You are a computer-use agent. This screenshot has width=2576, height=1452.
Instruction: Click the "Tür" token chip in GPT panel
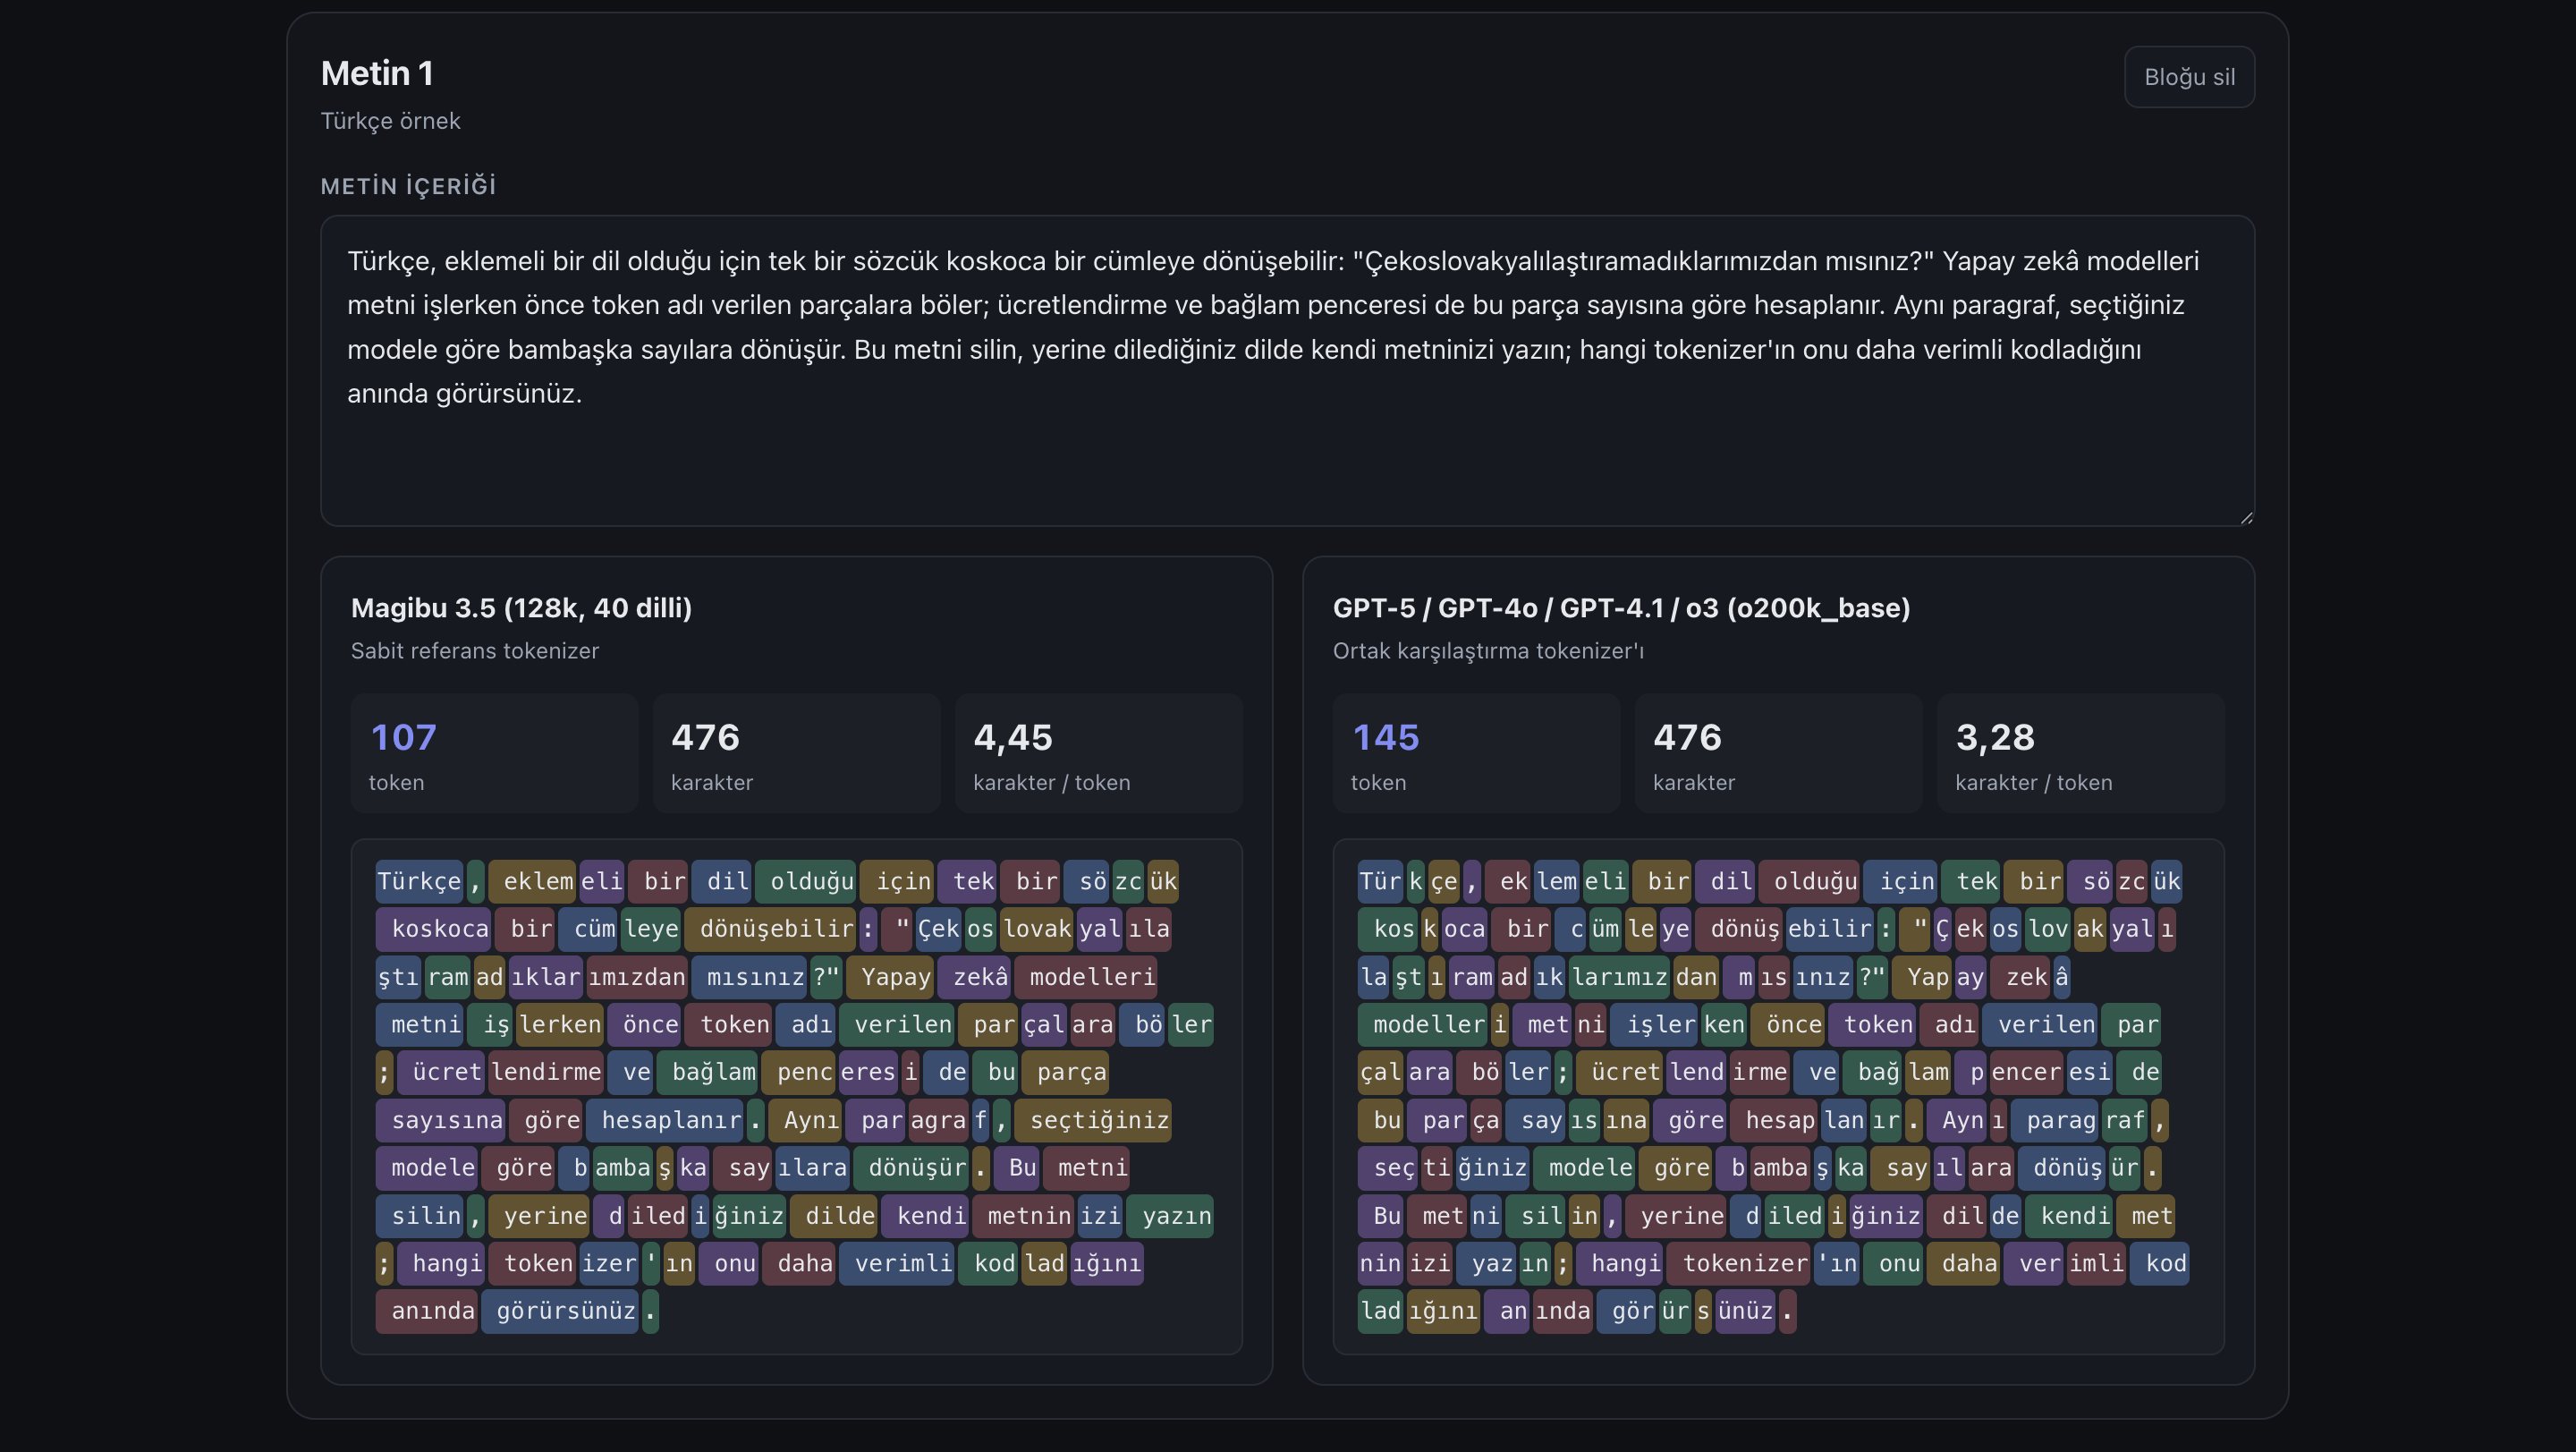coord(1380,881)
